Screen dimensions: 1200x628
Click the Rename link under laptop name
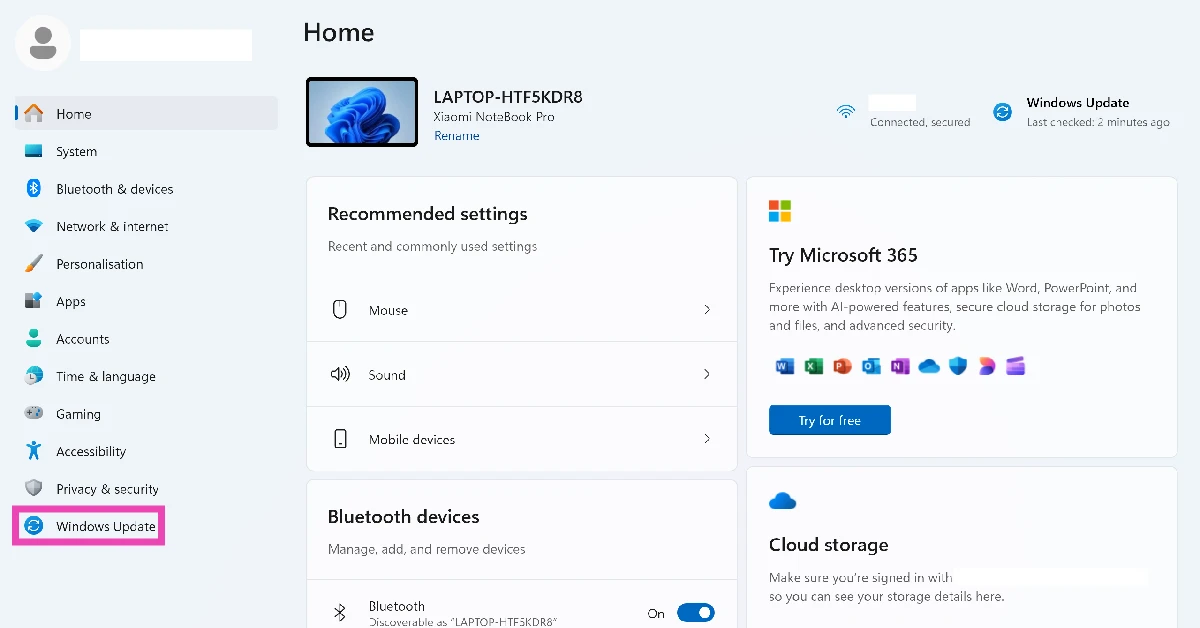coord(456,136)
